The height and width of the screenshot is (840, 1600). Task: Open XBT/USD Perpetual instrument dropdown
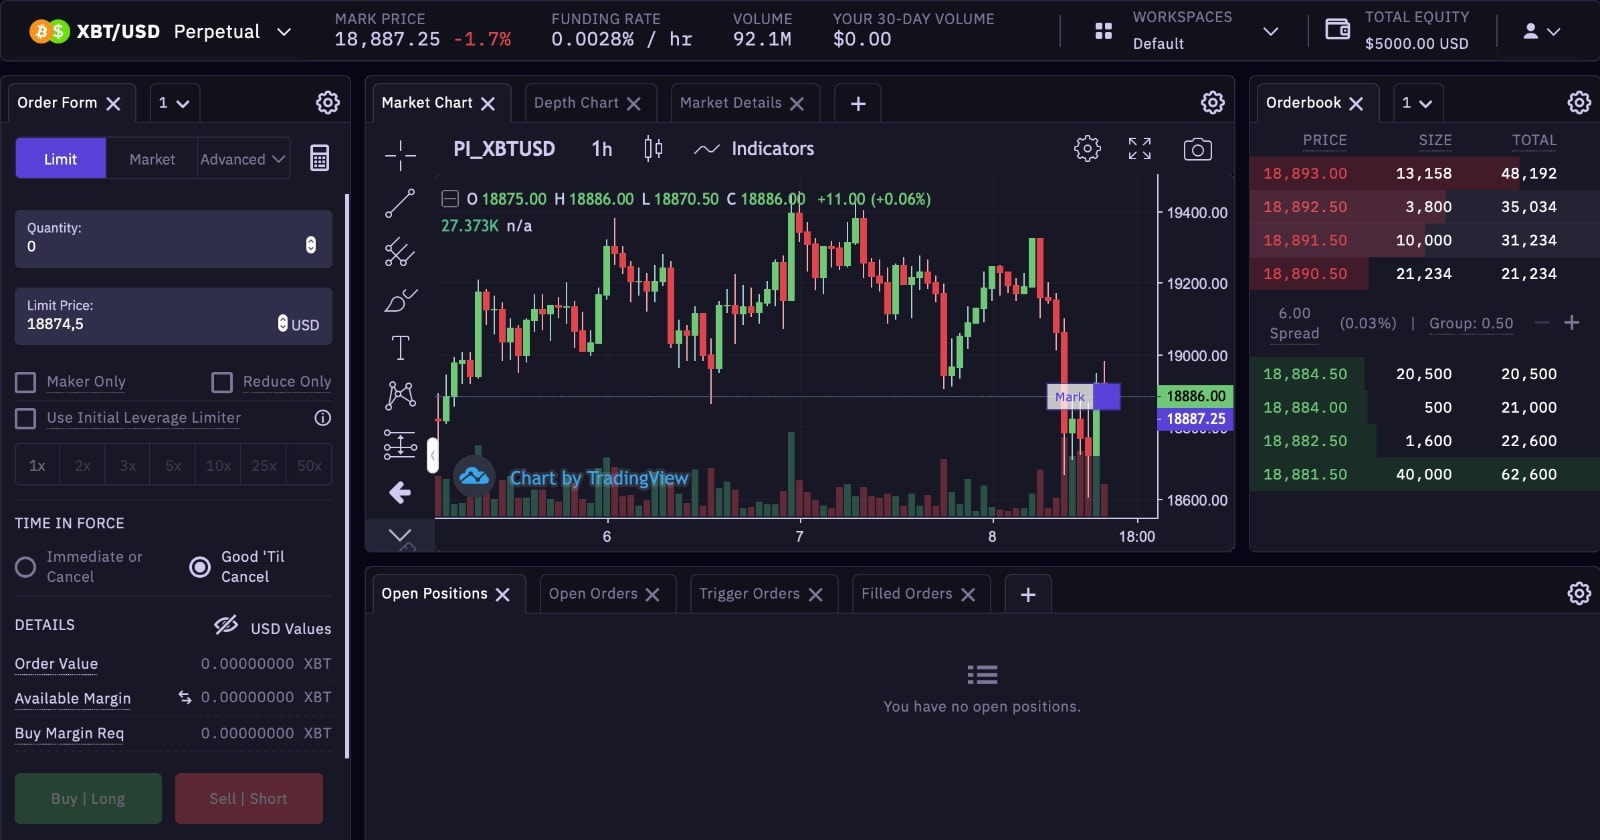point(284,31)
